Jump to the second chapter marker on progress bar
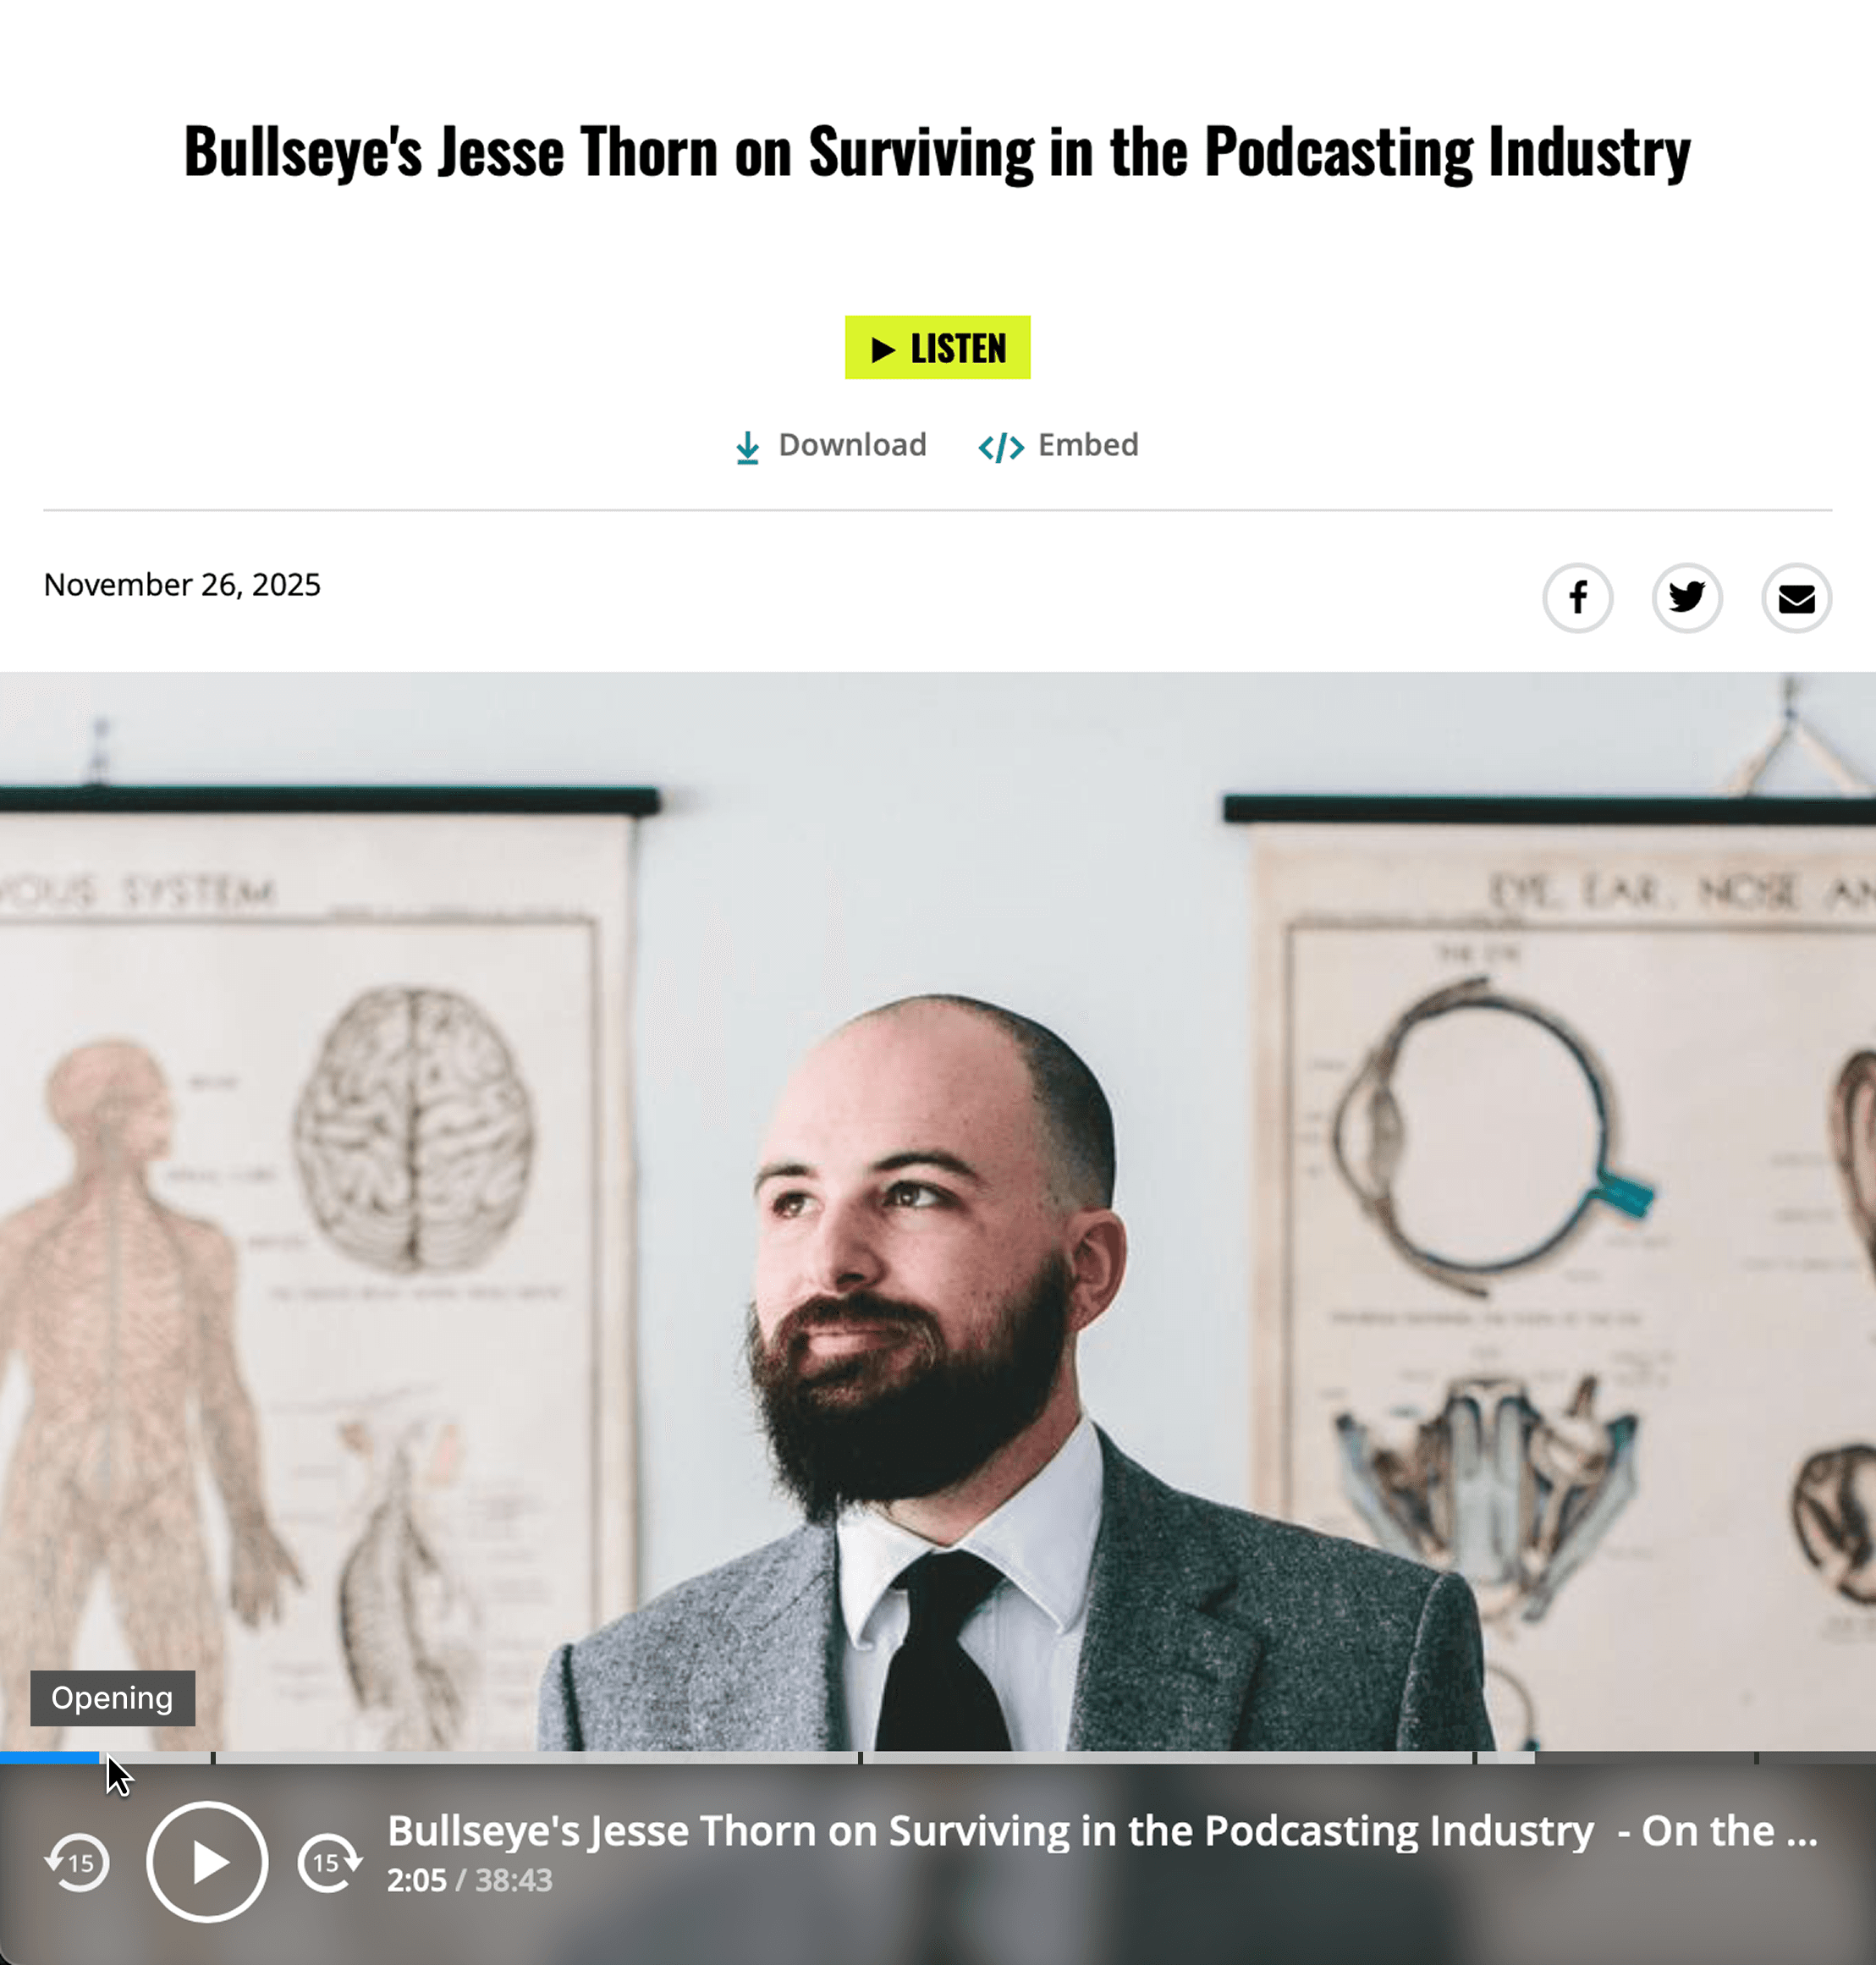1876x1965 pixels. [860, 1757]
